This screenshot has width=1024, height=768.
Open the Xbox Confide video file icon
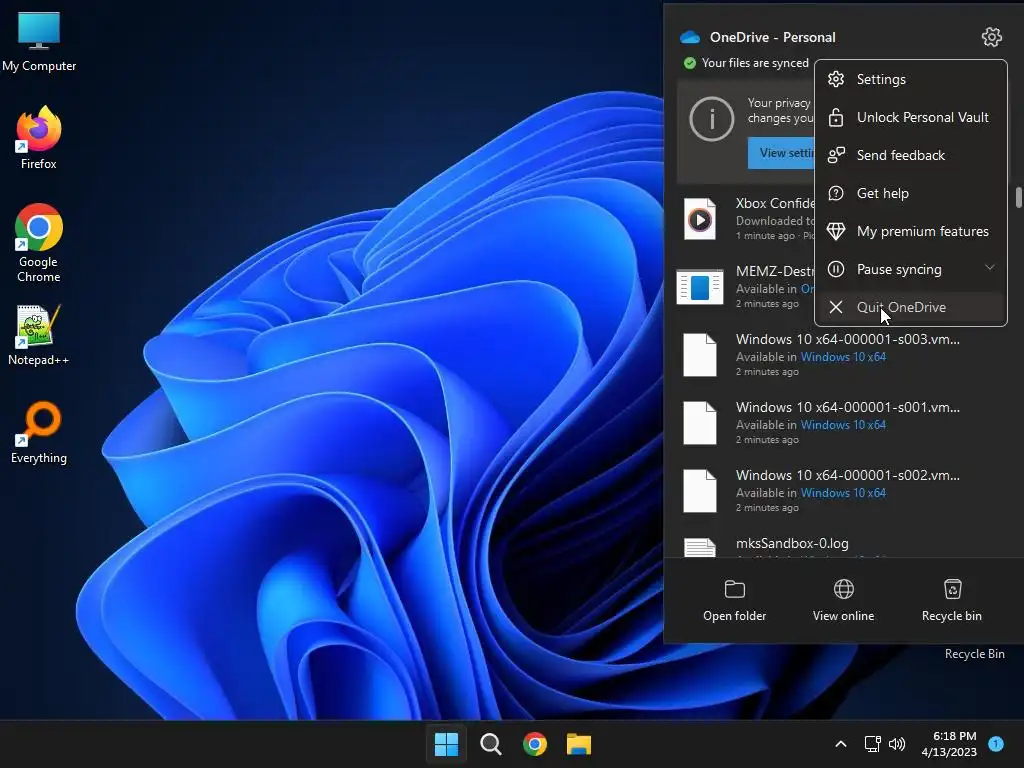(699, 219)
